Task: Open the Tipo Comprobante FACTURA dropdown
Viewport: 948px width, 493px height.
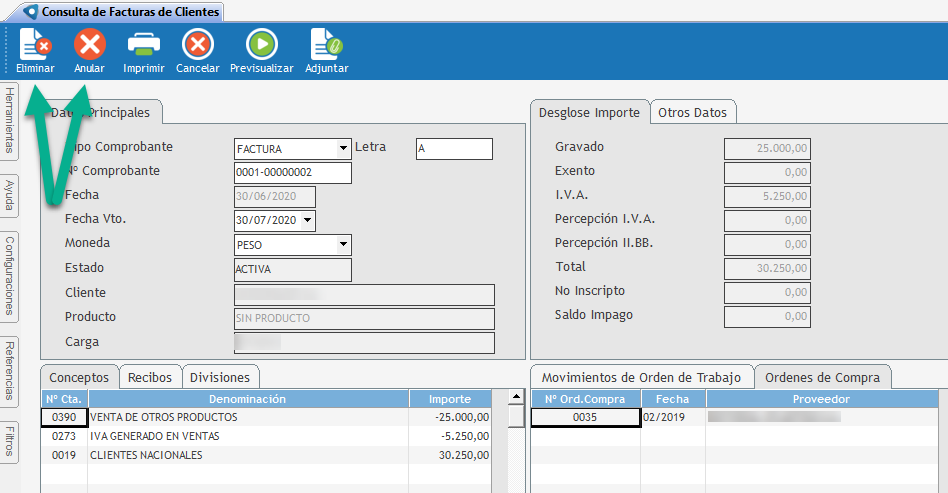Action: [x=344, y=149]
